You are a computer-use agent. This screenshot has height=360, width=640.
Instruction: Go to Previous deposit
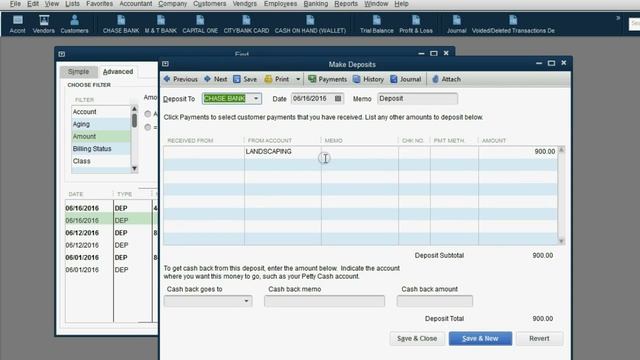(x=181, y=79)
